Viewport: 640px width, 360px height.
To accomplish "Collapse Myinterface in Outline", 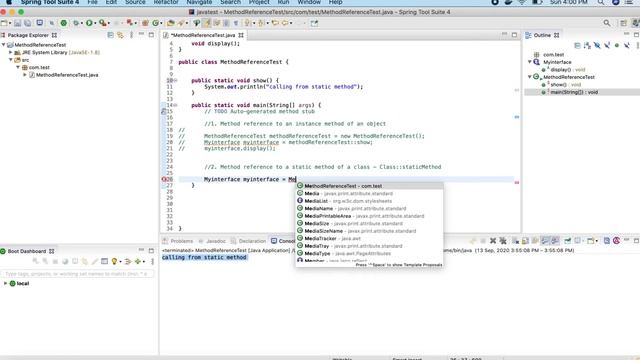I will (530, 62).
